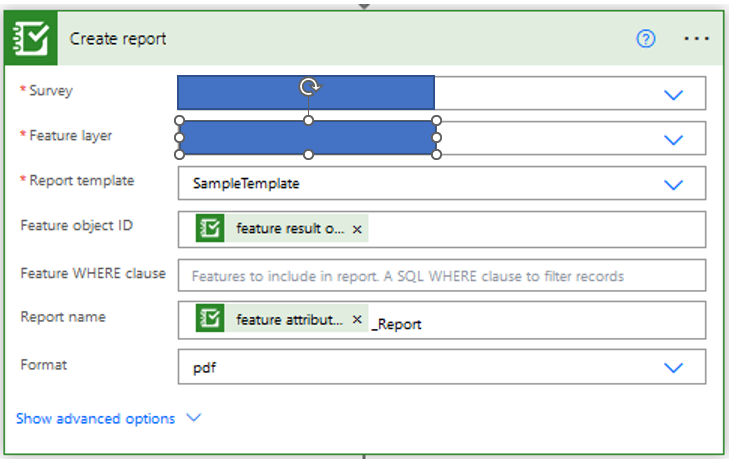Expand the Survey dropdown arrow
Image resolution: width=729 pixels, height=459 pixels.
673,94
